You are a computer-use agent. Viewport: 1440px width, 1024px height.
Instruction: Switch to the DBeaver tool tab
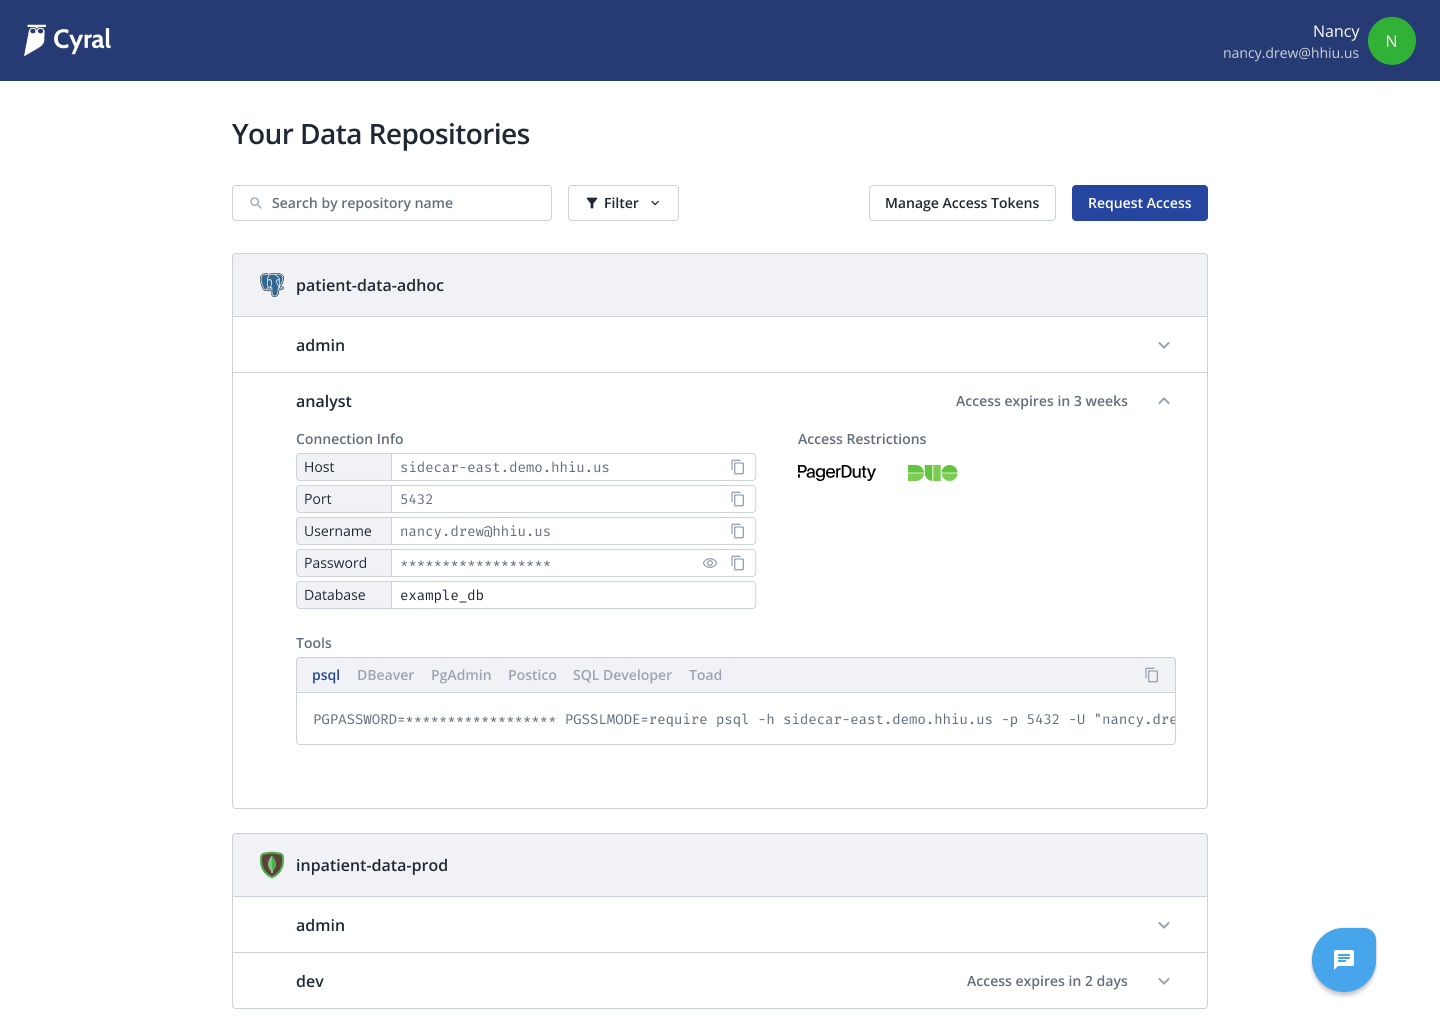pyautogui.click(x=386, y=675)
